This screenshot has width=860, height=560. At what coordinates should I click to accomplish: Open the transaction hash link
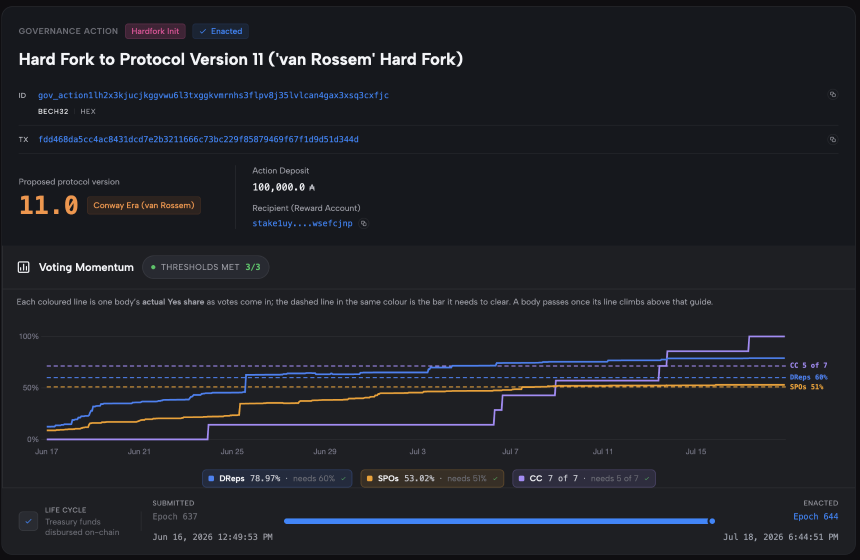pos(199,139)
